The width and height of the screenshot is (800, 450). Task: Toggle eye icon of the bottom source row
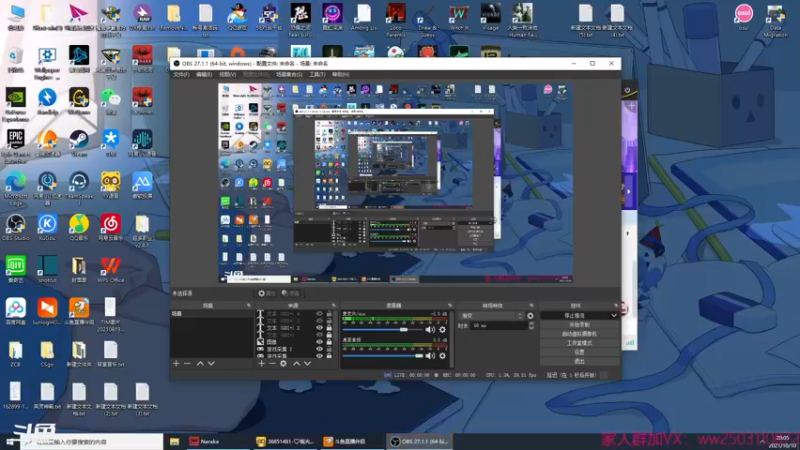click(319, 356)
